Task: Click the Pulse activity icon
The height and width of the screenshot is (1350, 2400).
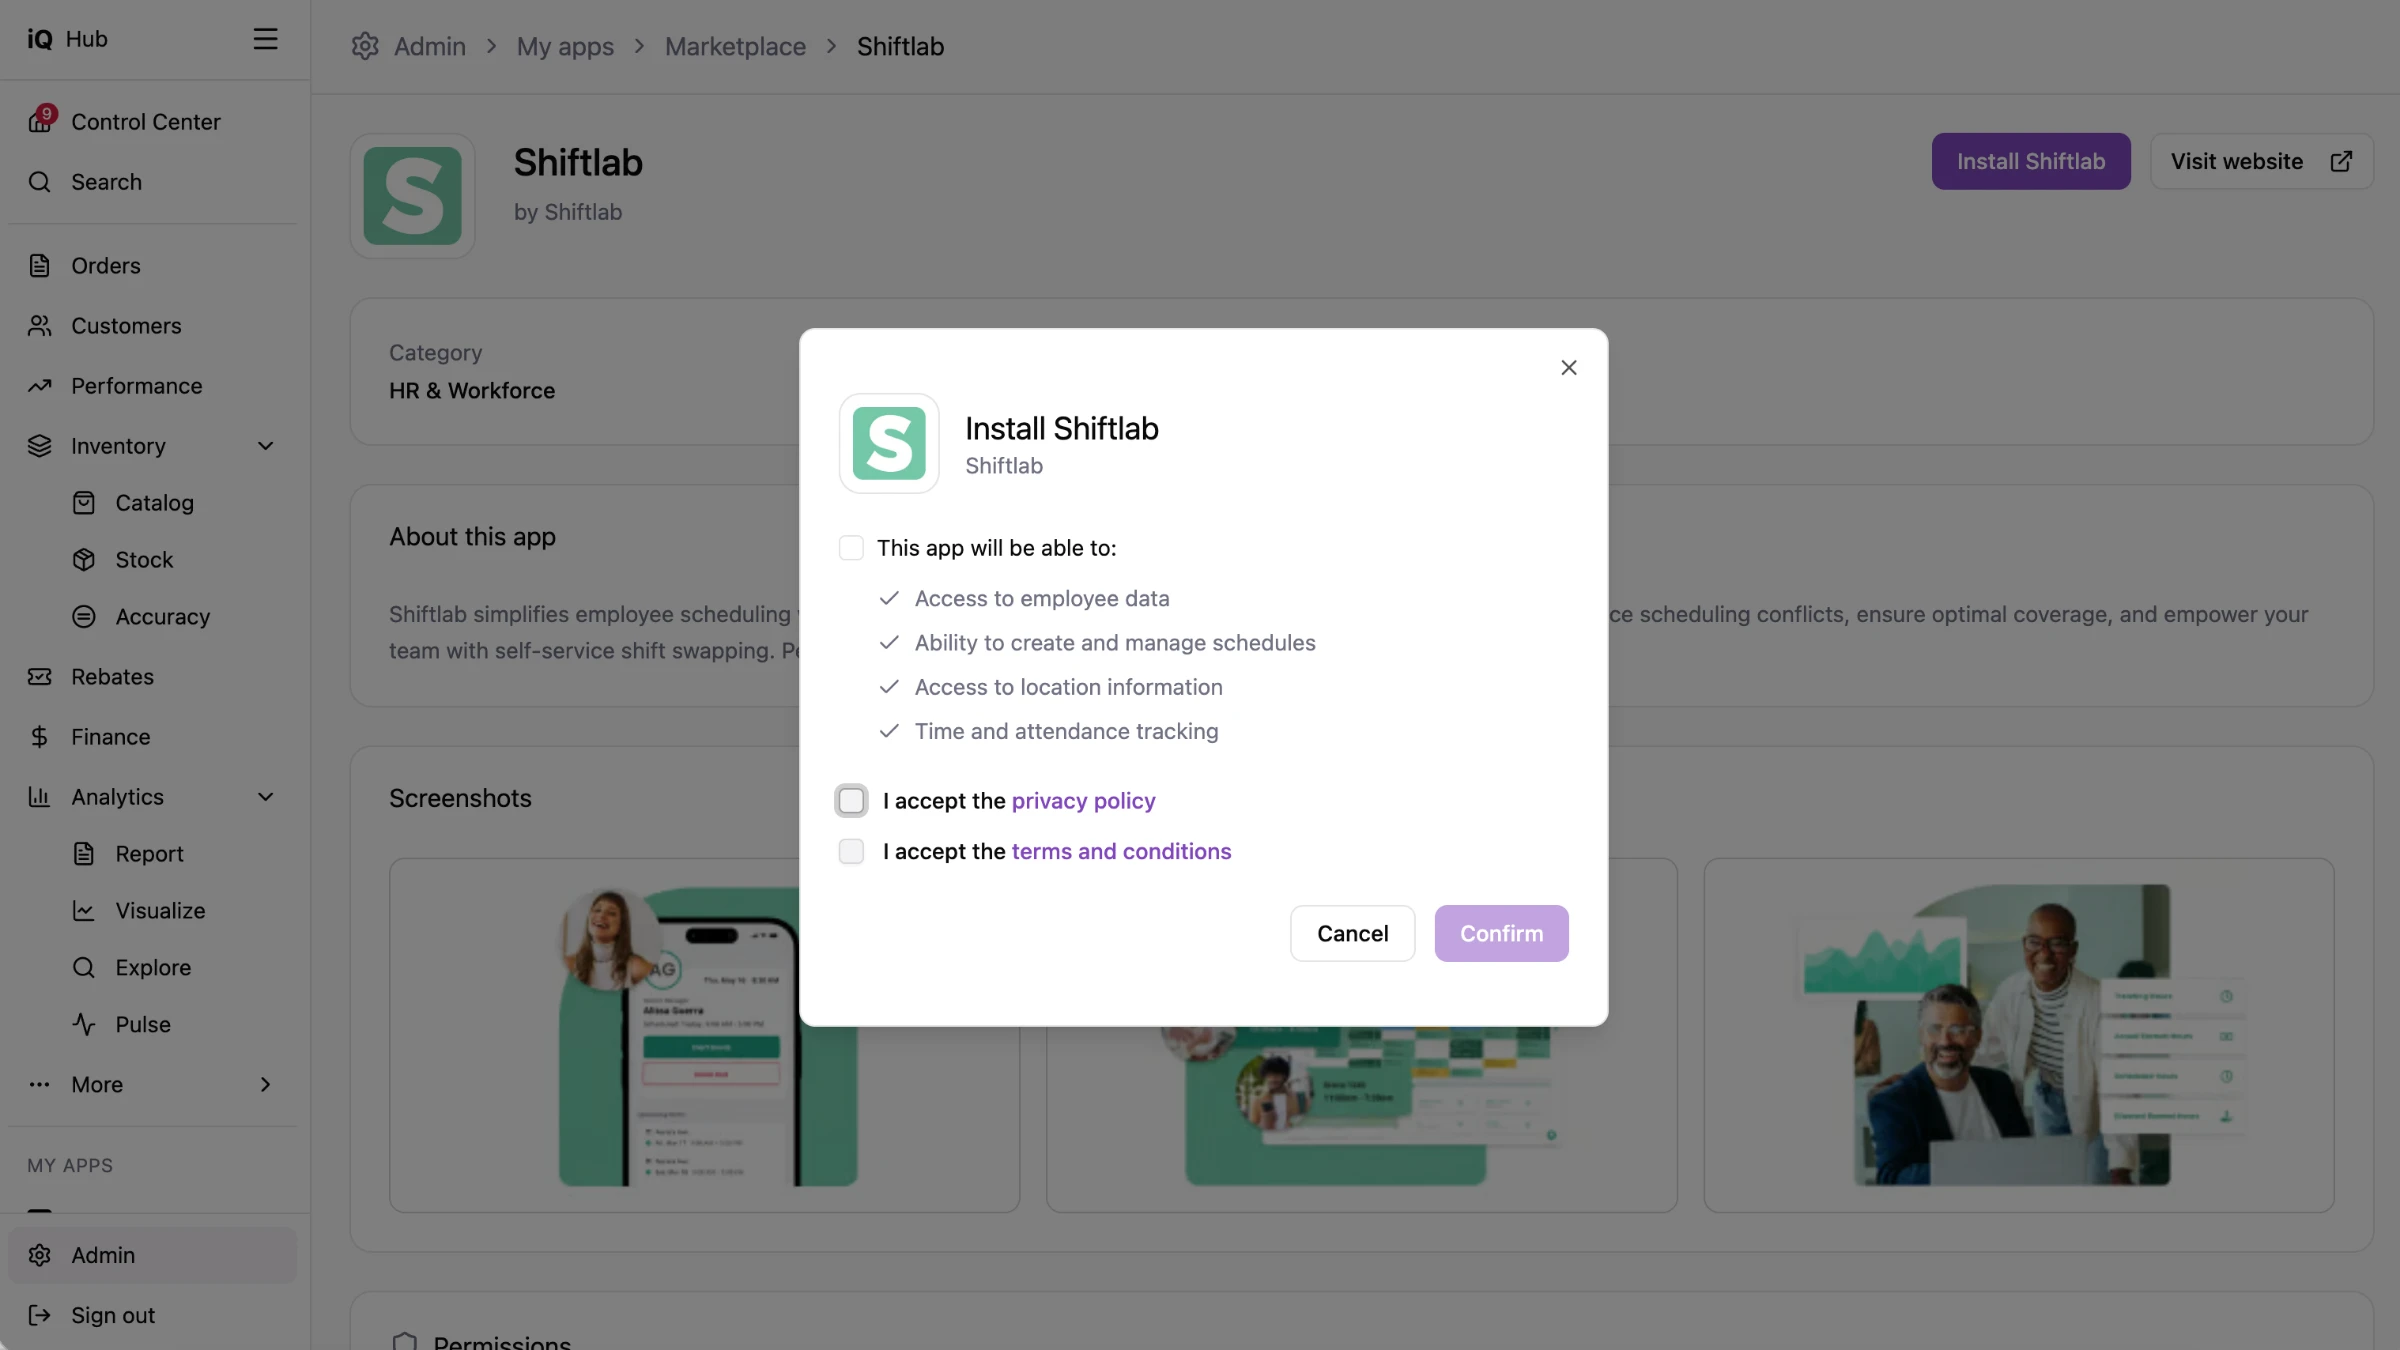Action: (84, 1025)
